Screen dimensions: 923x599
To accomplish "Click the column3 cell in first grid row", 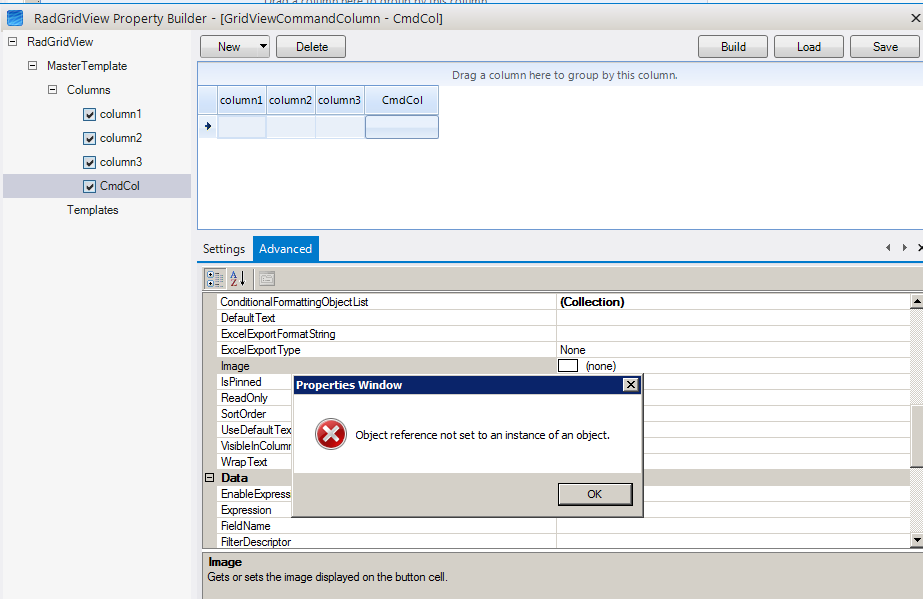I will pyautogui.click(x=340, y=127).
